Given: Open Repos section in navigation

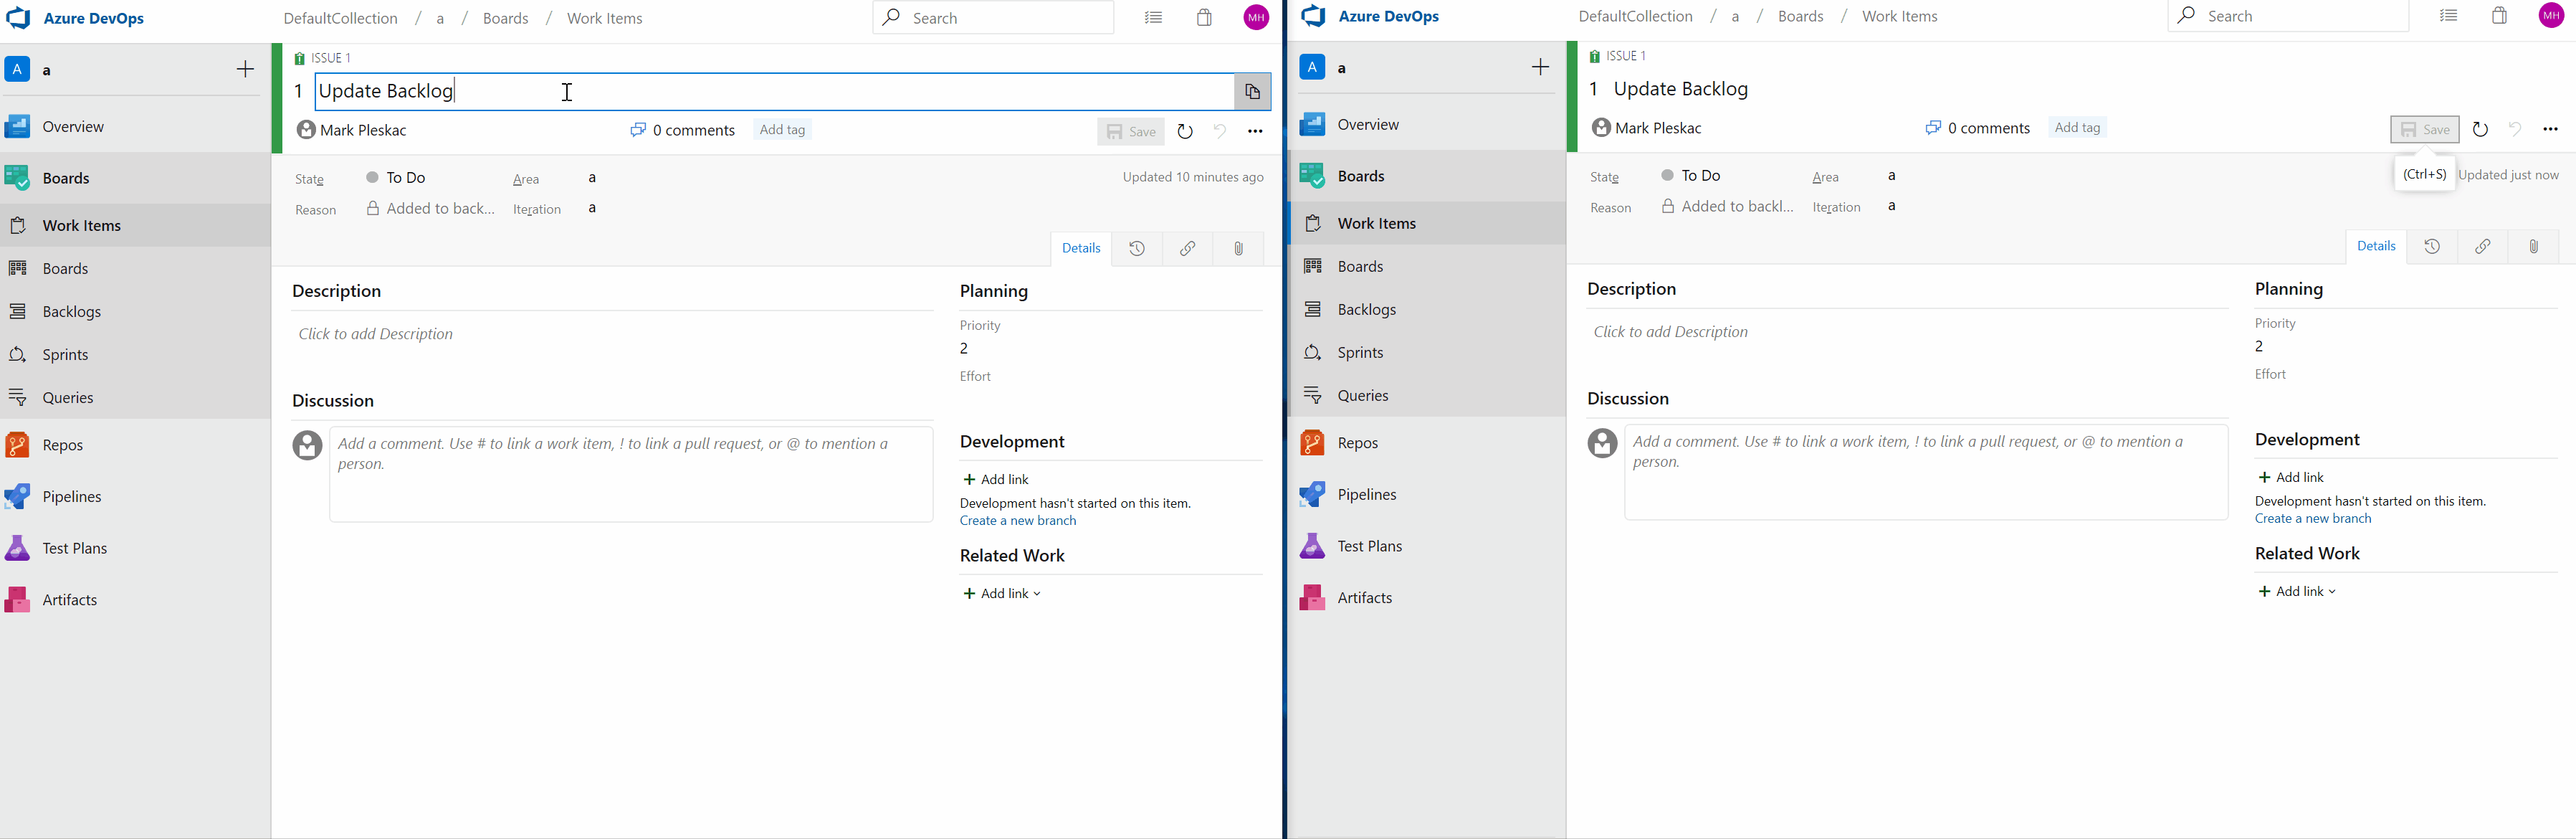Looking at the screenshot, I should 59,444.
